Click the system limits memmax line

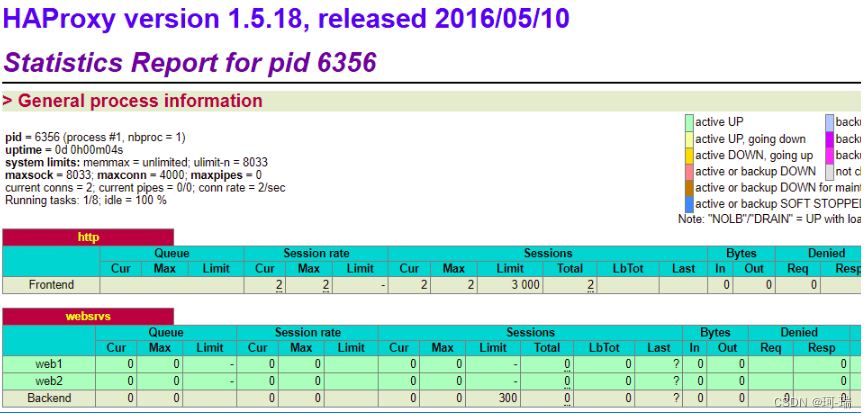click(x=137, y=163)
